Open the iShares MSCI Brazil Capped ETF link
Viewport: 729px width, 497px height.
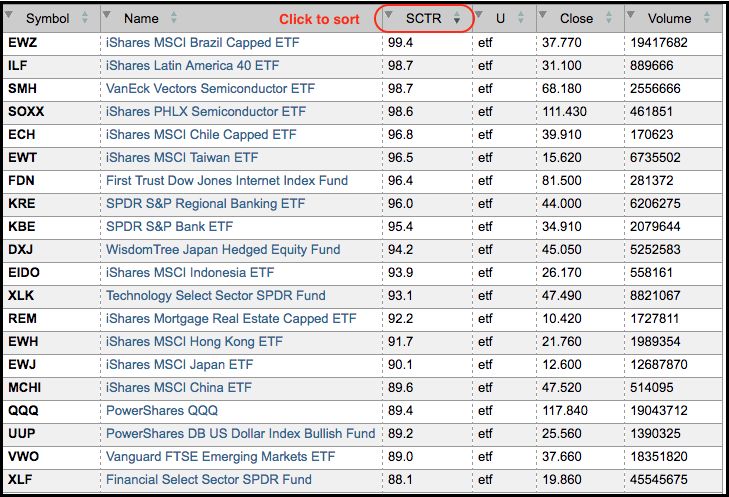(202, 43)
